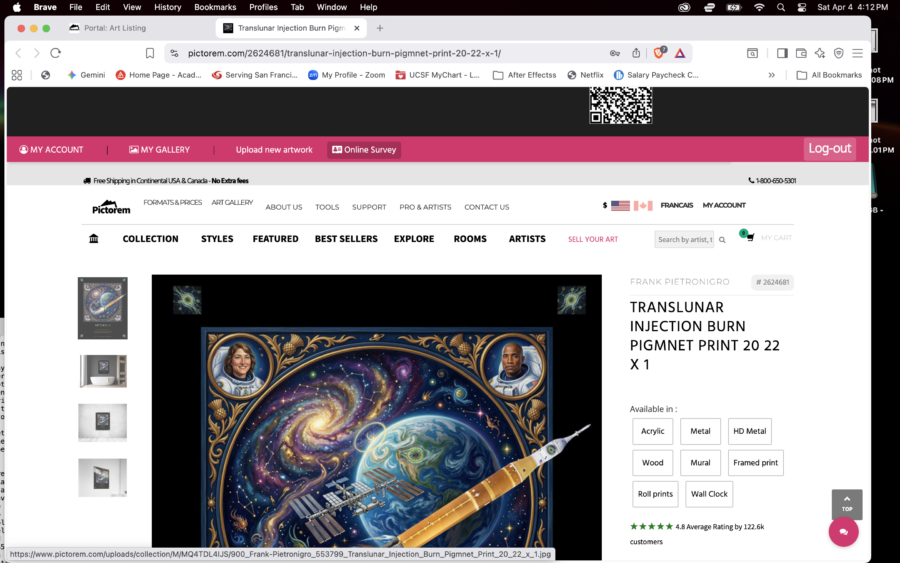Click the search magnifier icon
900x563 pixels.
pyautogui.click(x=720, y=240)
